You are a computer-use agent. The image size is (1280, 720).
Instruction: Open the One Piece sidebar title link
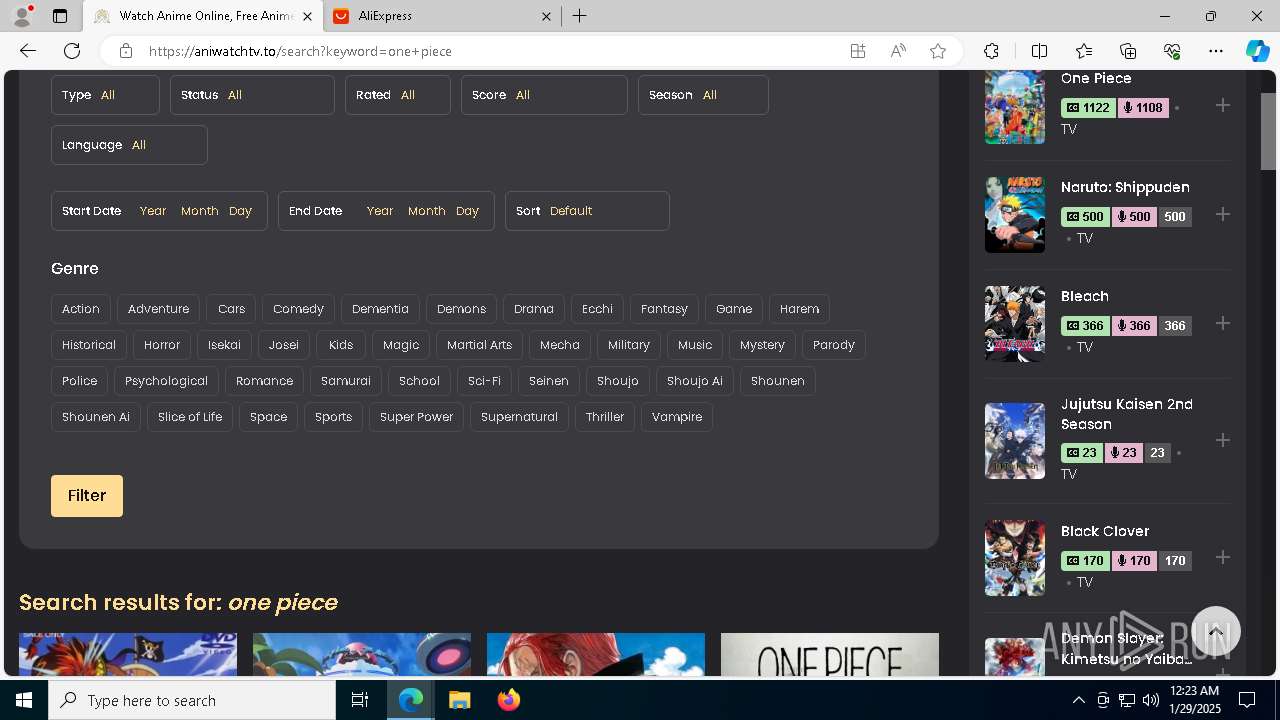tap(1096, 78)
